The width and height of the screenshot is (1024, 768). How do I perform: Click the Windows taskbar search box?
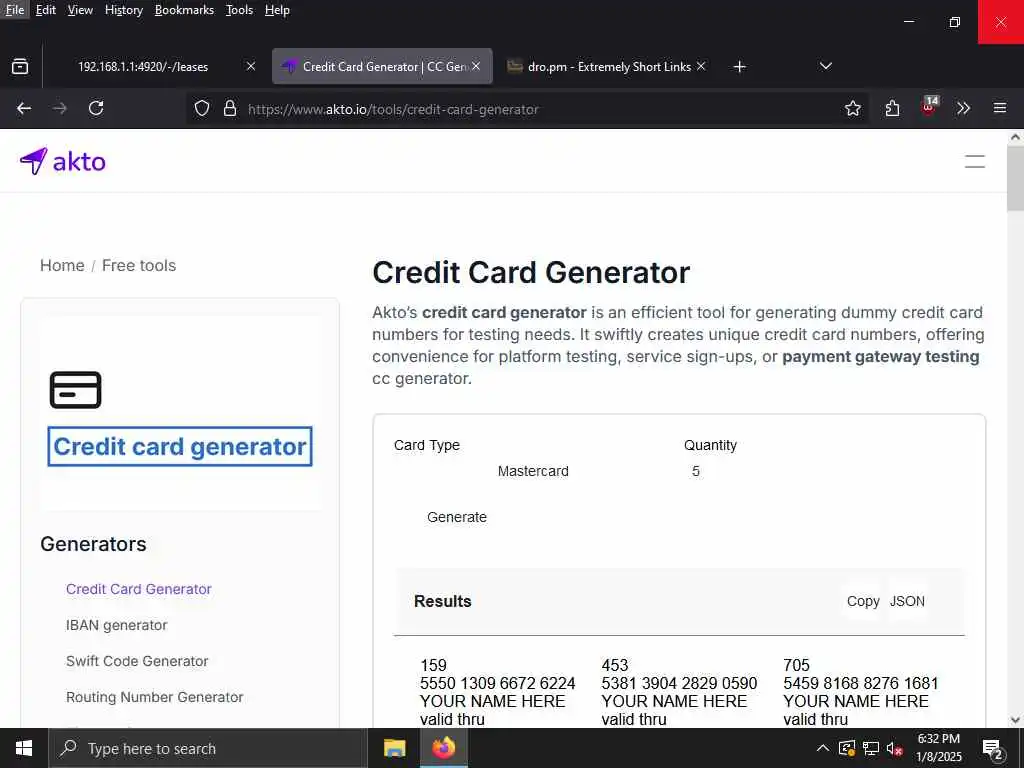click(x=208, y=748)
